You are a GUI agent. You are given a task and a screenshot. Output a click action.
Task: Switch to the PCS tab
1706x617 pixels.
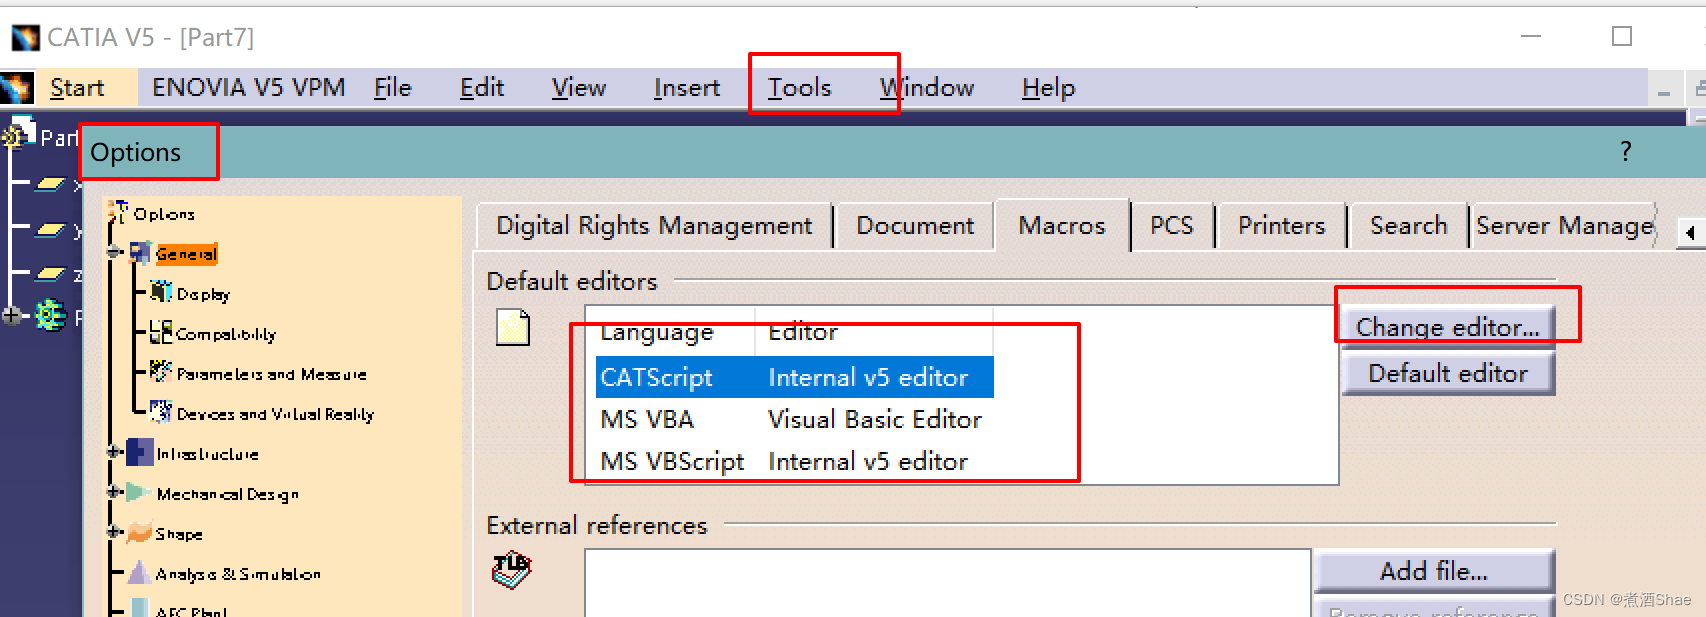1172,226
